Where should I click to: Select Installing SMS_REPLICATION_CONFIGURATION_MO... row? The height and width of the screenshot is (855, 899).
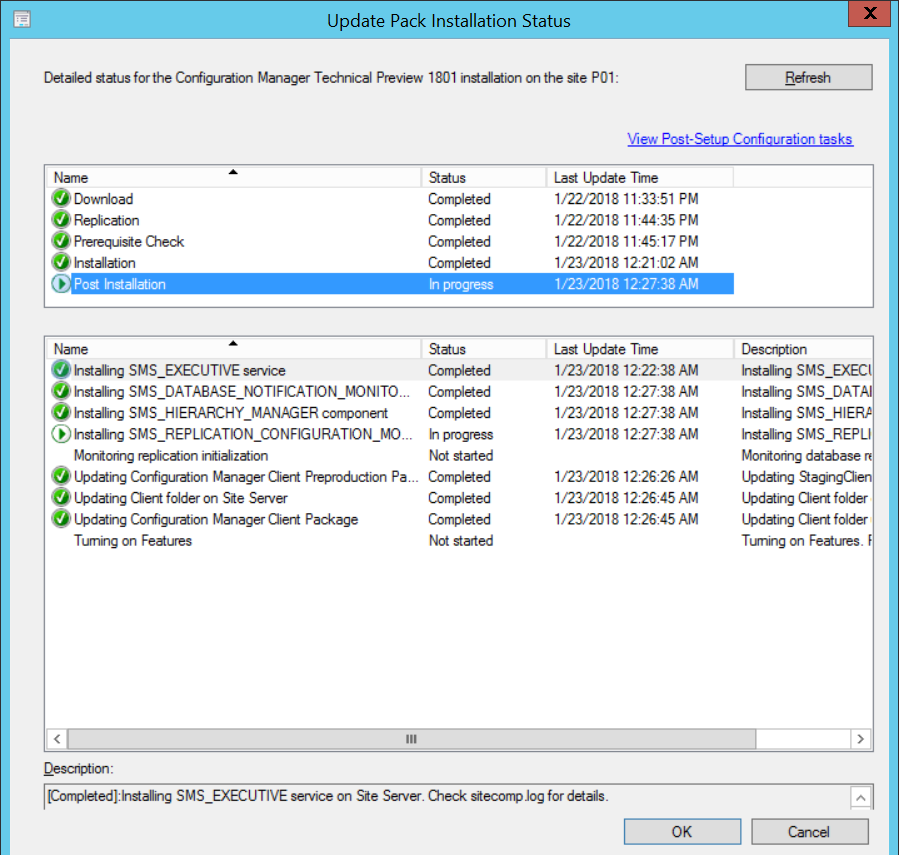[x=459, y=434]
